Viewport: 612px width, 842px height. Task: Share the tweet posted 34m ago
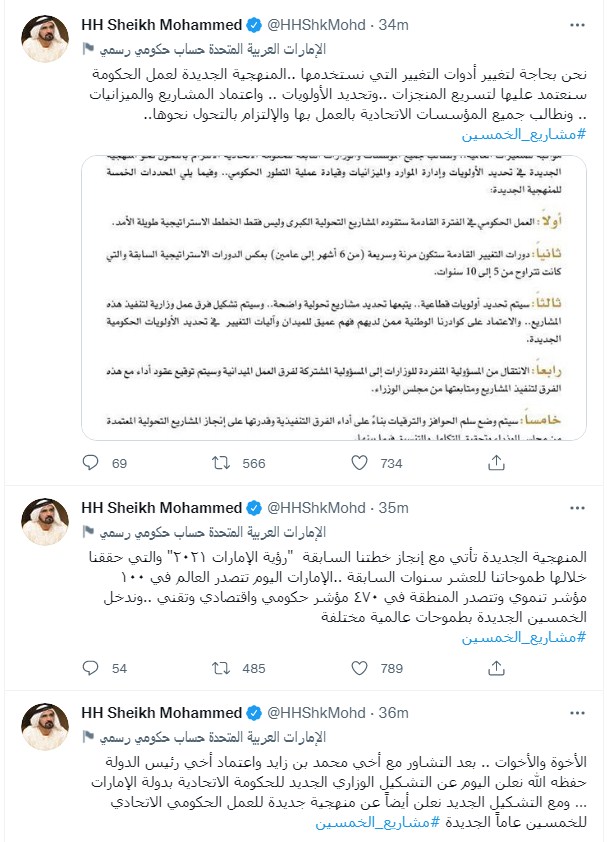[494, 463]
